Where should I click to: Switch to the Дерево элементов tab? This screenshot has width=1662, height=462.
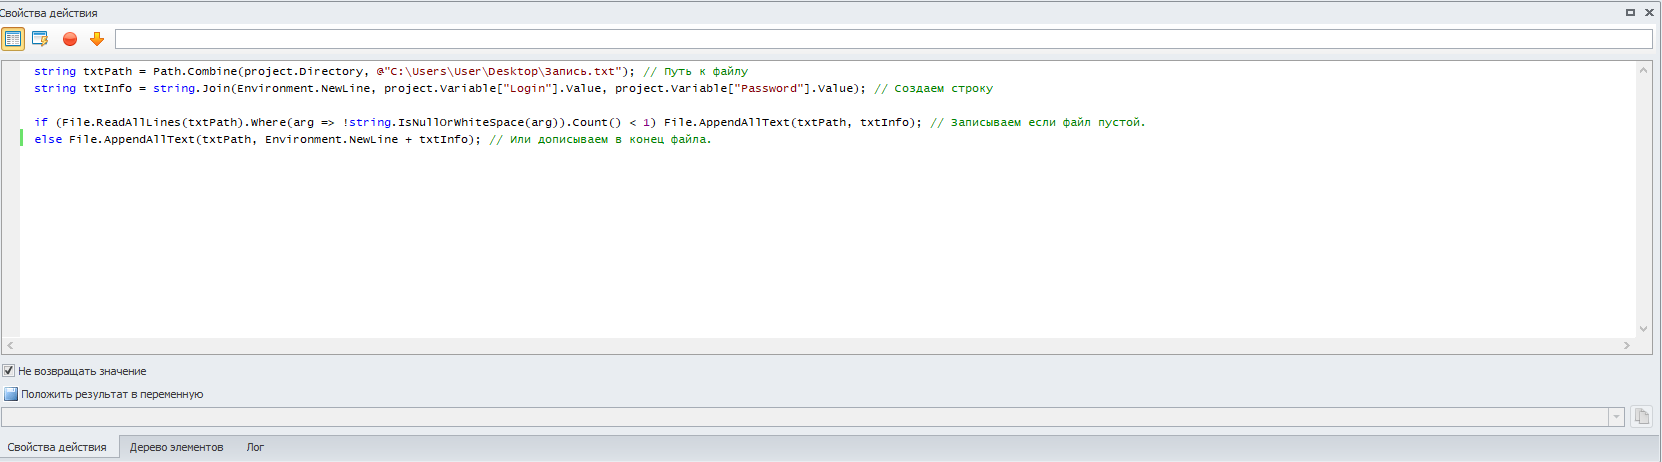click(176, 447)
